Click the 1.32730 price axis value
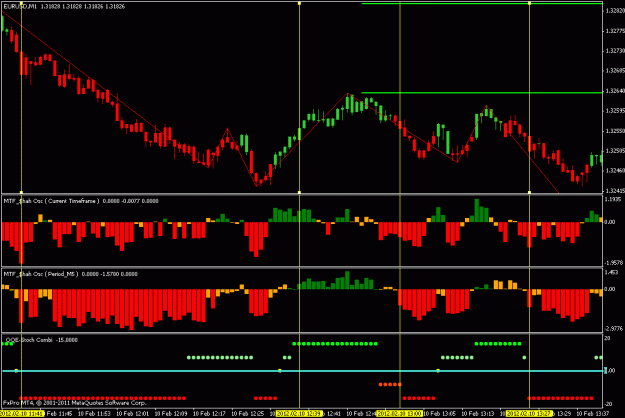Screen dimensions: 625x418 (x=615, y=51)
